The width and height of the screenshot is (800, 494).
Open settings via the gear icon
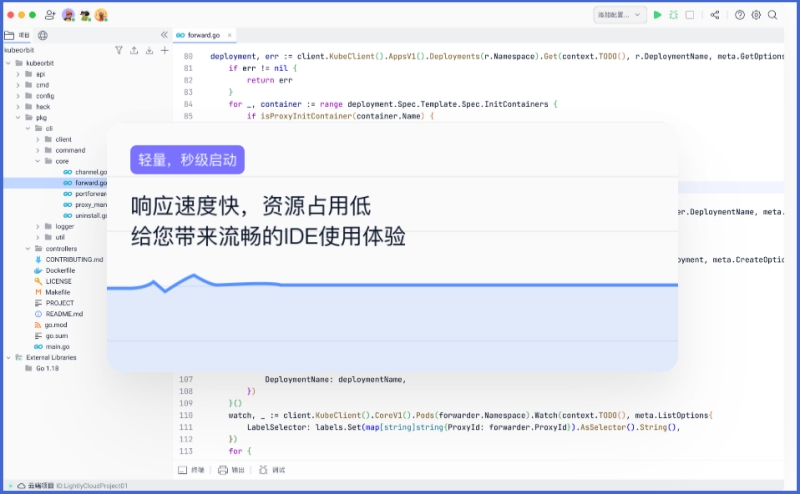[756, 15]
